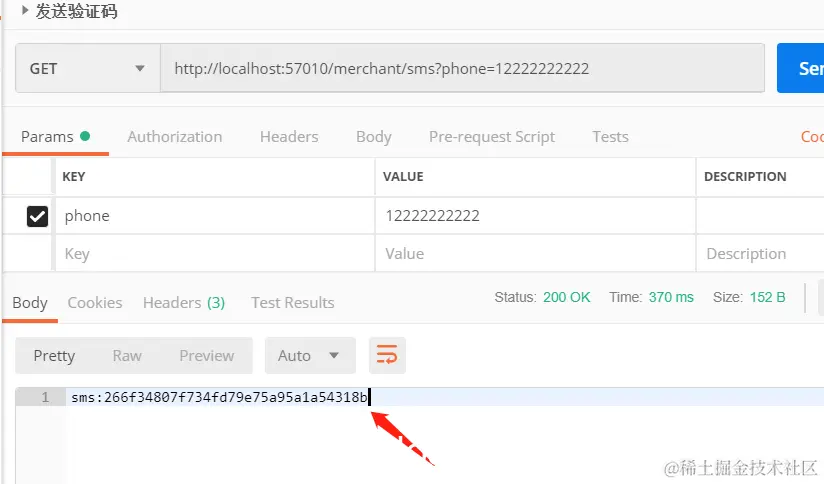Click the DESCRIPTION column header
The image size is (824, 484).
click(x=745, y=177)
